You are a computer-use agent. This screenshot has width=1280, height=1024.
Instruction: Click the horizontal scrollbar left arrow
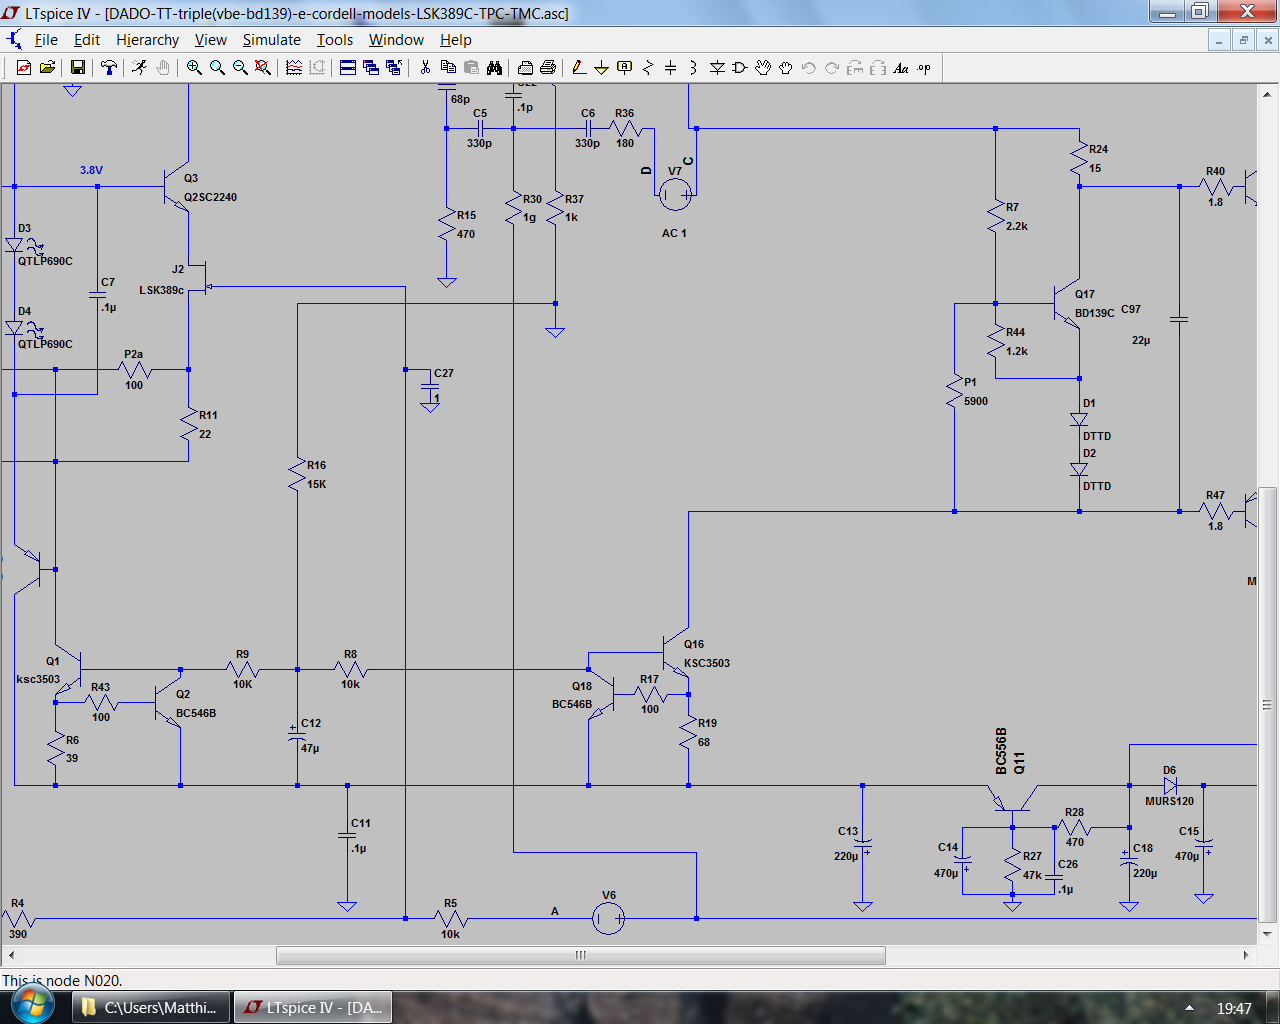pos(11,955)
